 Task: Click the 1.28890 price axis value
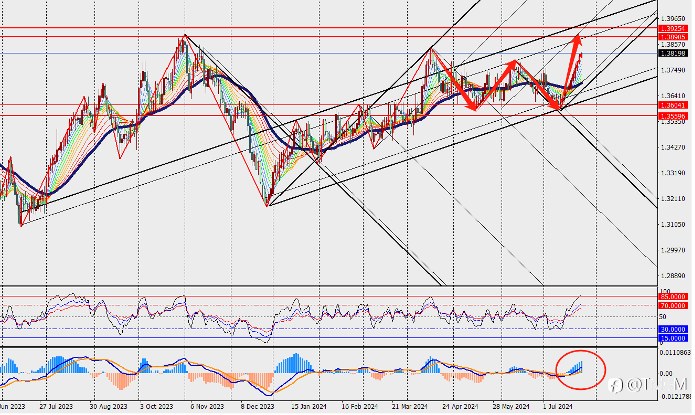point(673,276)
